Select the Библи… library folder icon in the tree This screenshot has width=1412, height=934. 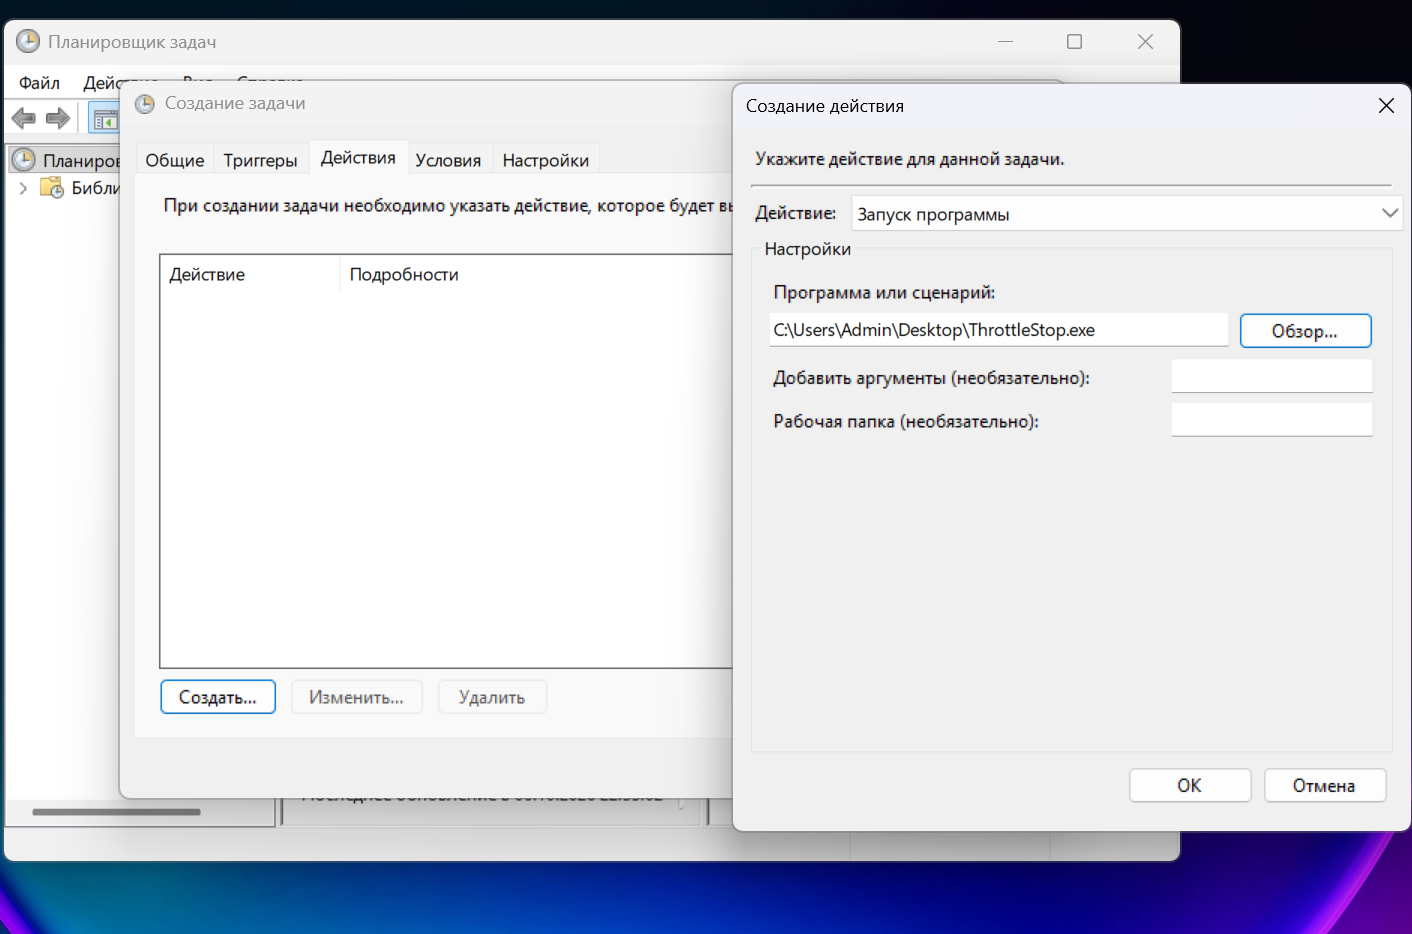(52, 188)
